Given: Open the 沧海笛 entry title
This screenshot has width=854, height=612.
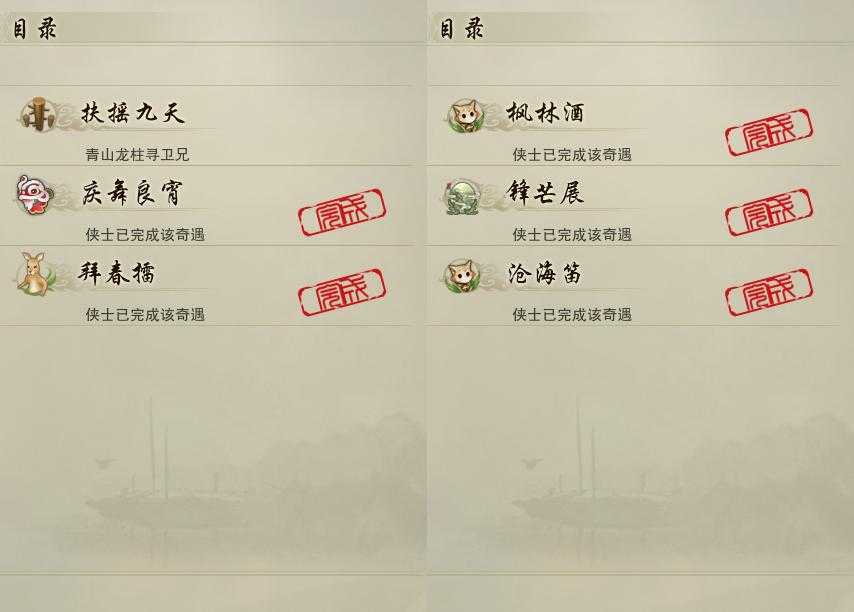Looking at the screenshot, I should tap(544, 273).
